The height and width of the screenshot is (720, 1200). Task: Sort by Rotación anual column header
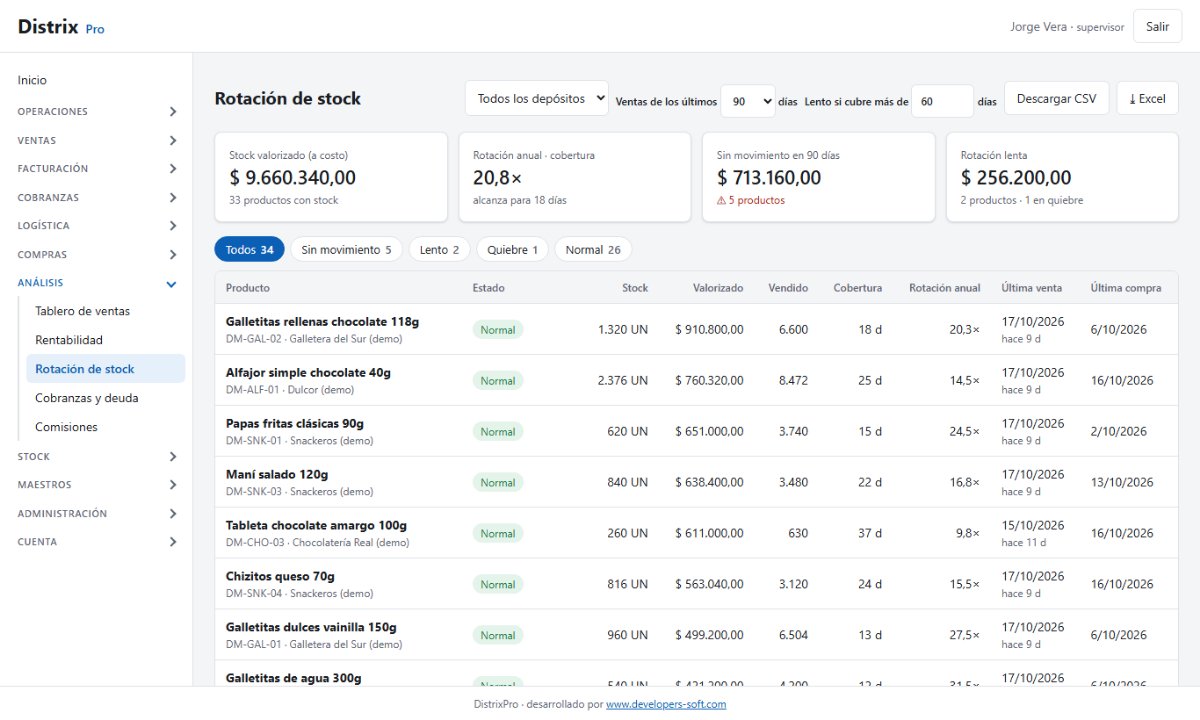944,288
